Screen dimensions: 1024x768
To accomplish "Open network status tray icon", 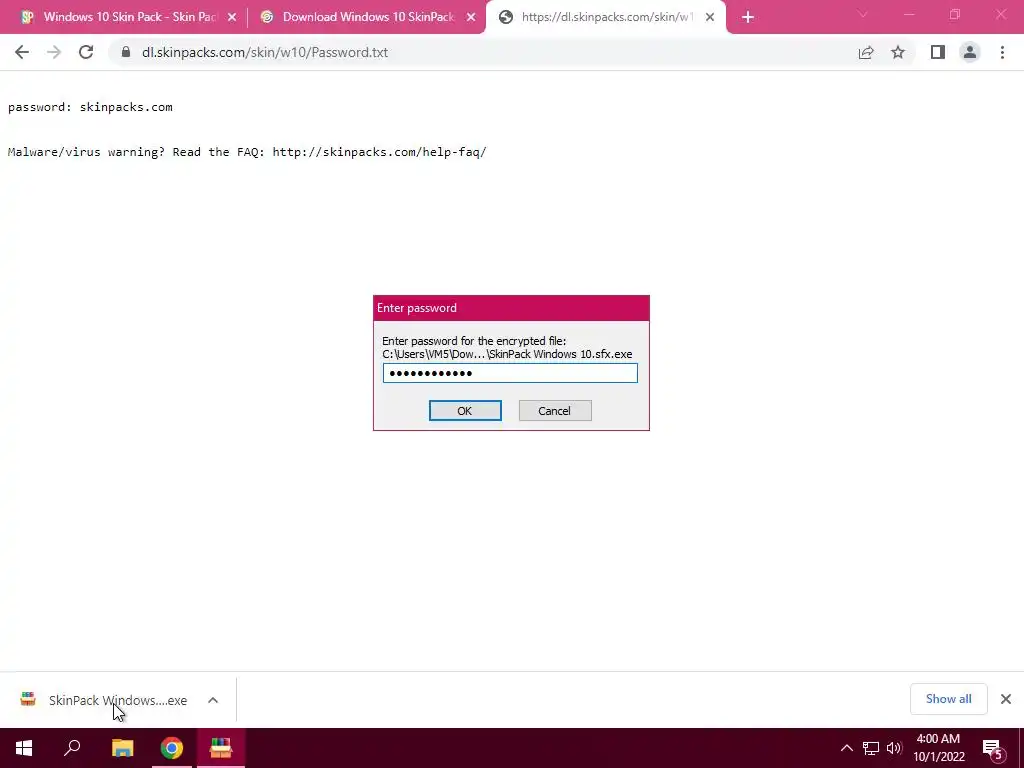I will (871, 748).
